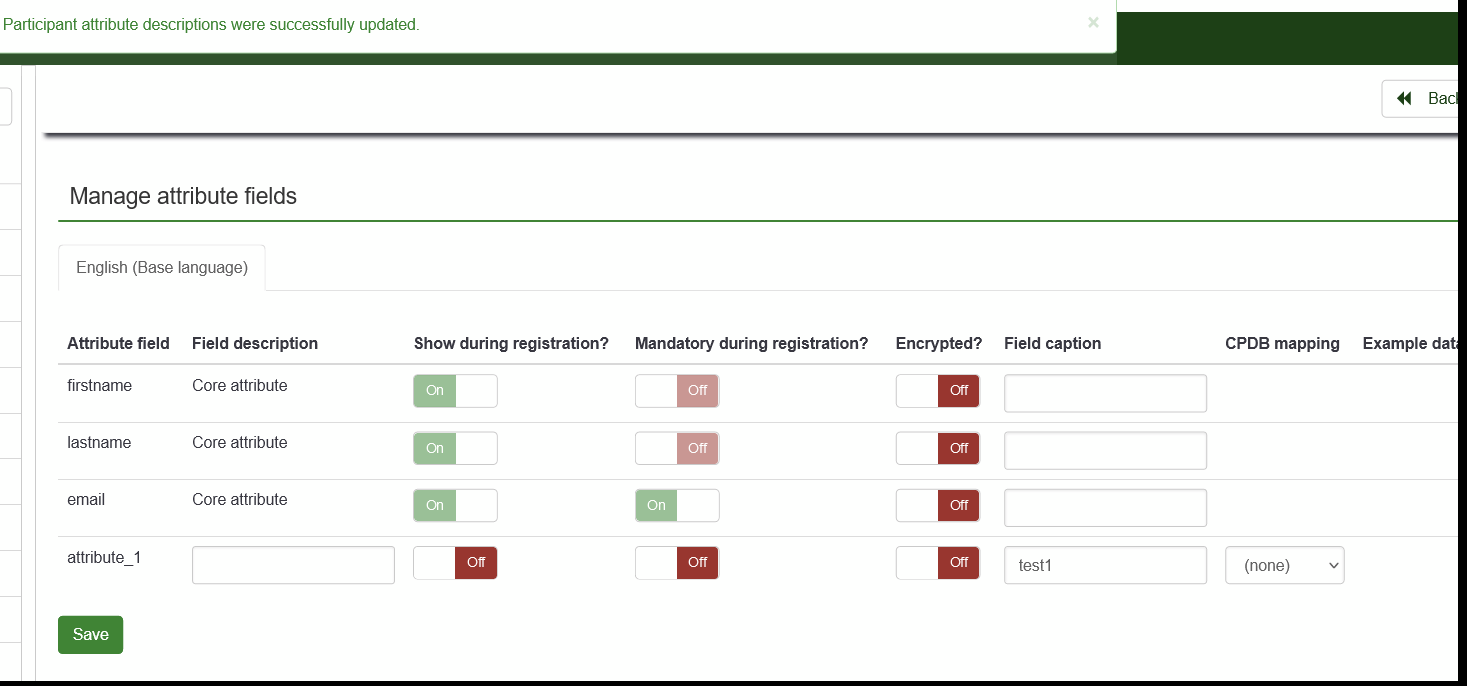Toggle lastname Show during registration switch
The width and height of the screenshot is (1467, 686).
click(x=455, y=448)
